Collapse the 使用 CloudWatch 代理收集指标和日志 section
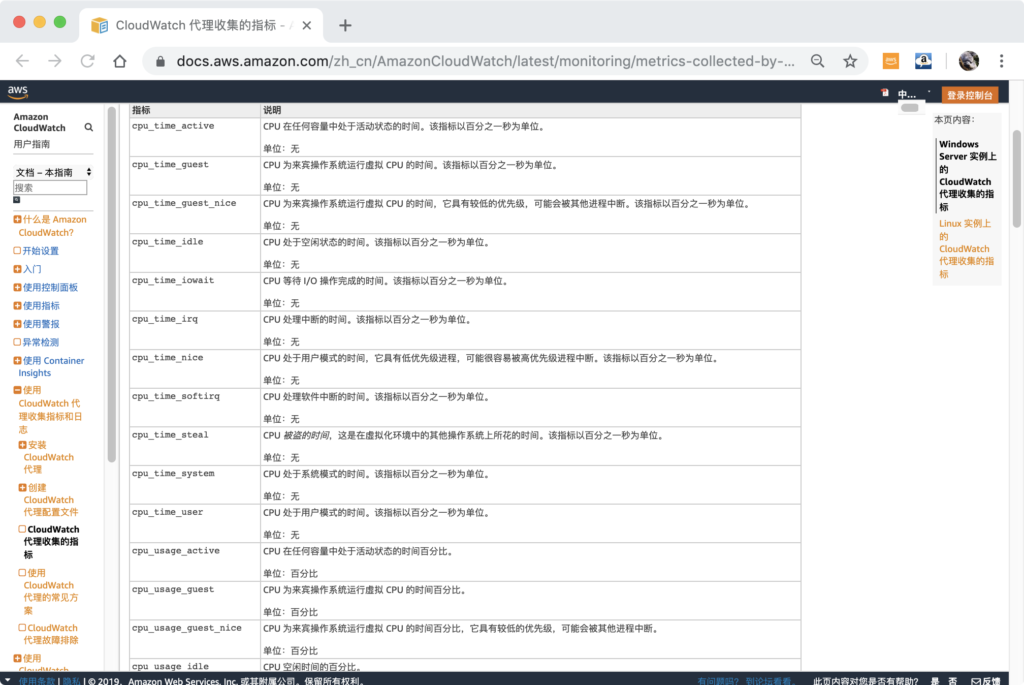Screen dimensions: 1024x685 coord(17,390)
